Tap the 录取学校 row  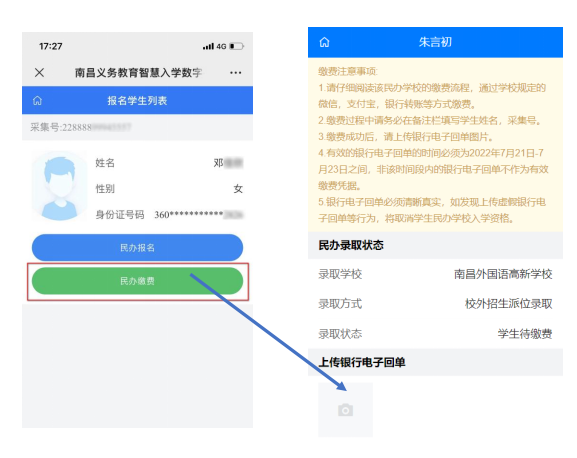pyautogui.click(x=435, y=274)
